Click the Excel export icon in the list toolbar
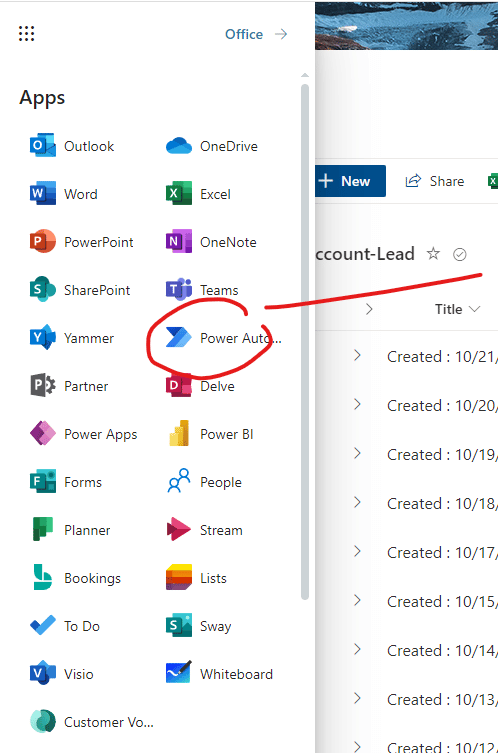 pyautogui.click(x=493, y=181)
